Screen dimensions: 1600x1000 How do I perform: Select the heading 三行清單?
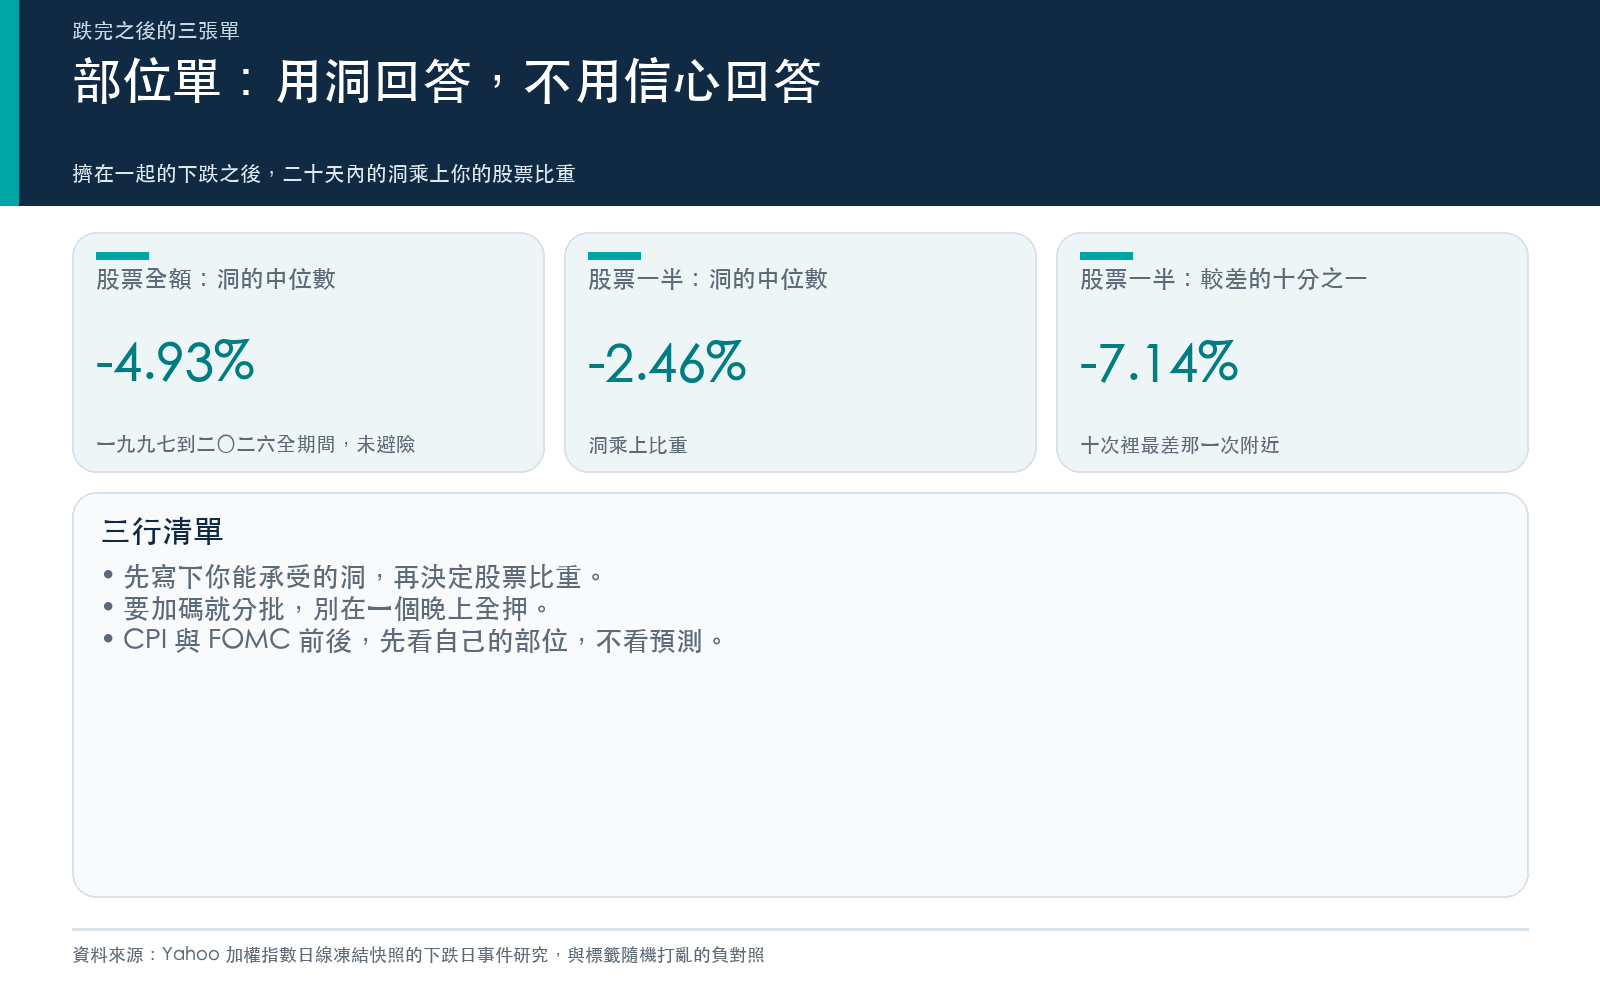[162, 531]
